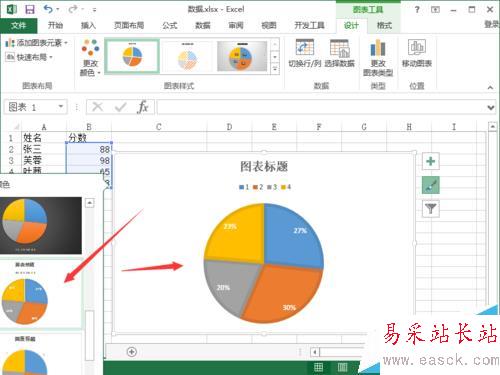Screen dimensions: 500x375
Task: Redo the action in quick access toolbar
Action: [x=73, y=9]
